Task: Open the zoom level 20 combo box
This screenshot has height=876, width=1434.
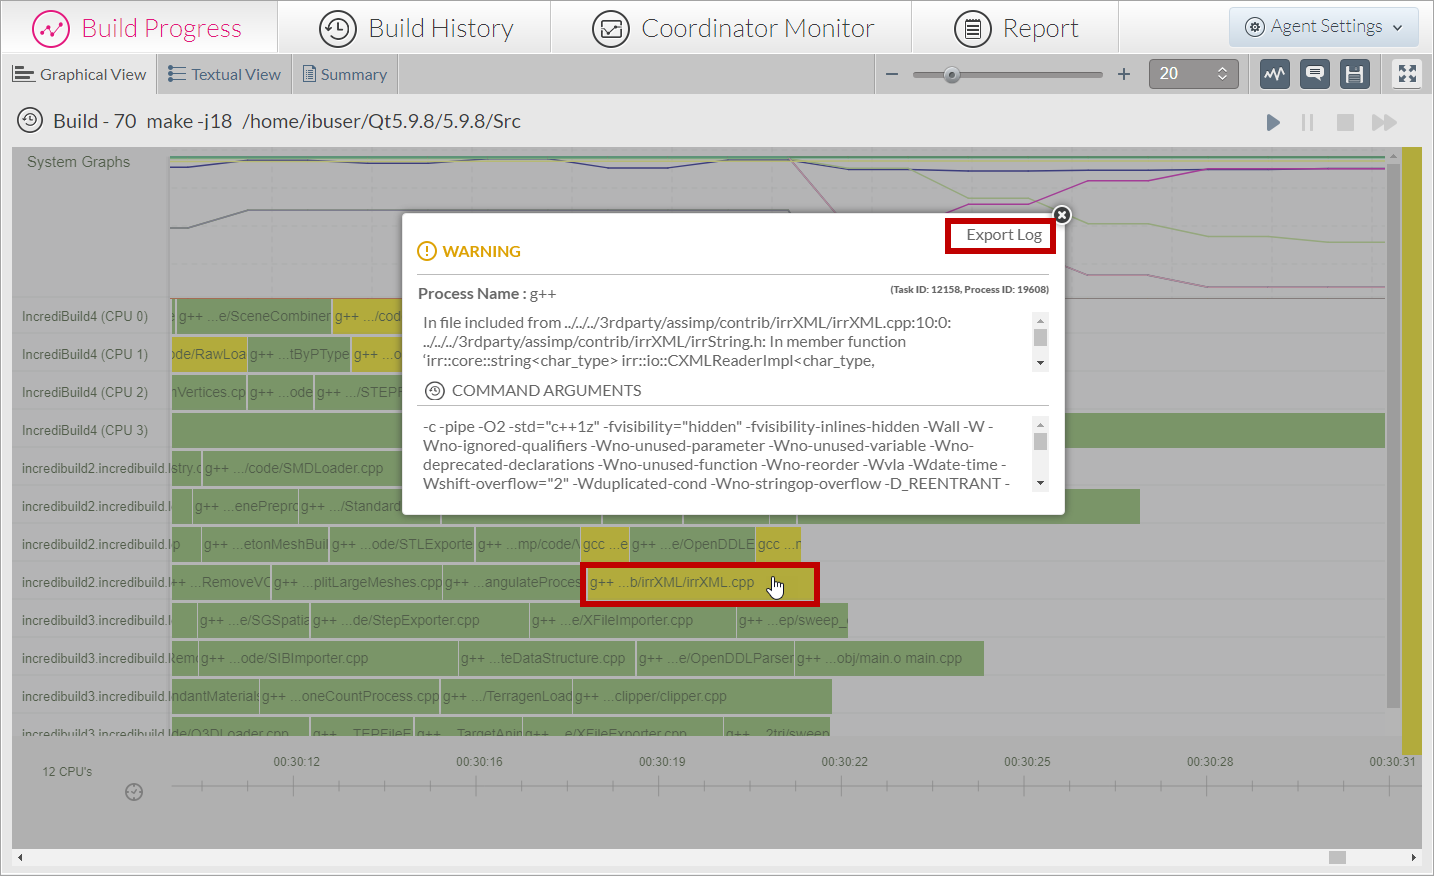Action: pyautogui.click(x=1193, y=74)
